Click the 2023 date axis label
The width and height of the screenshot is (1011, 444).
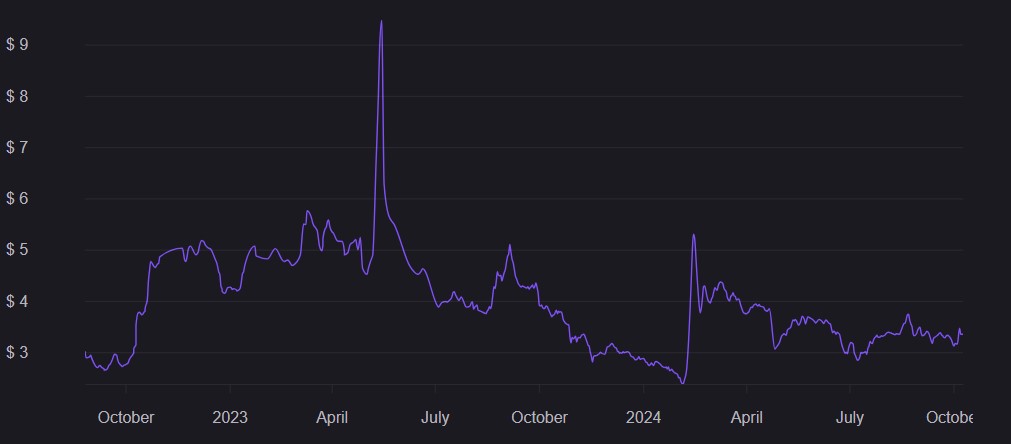230,418
